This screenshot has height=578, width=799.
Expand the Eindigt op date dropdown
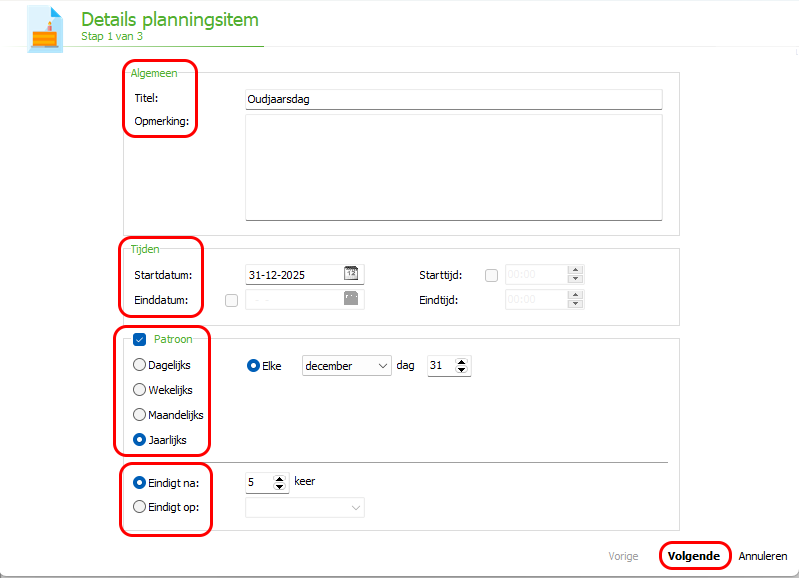(305, 508)
